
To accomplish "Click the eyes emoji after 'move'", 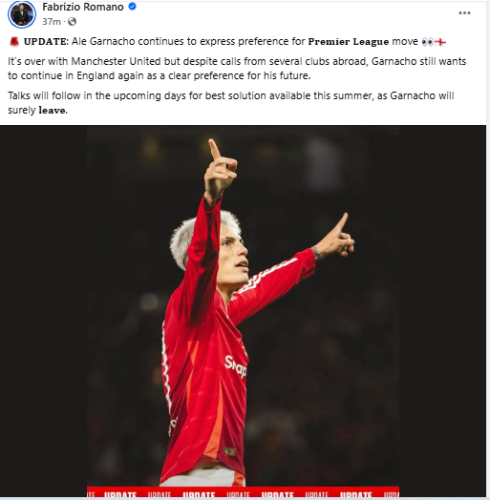I will (427, 42).
